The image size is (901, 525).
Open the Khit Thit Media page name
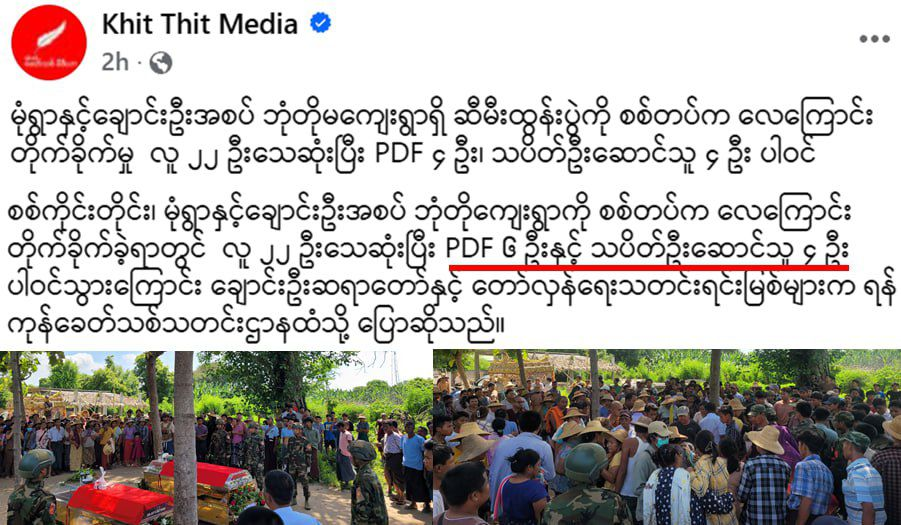pyautogui.click(x=199, y=25)
